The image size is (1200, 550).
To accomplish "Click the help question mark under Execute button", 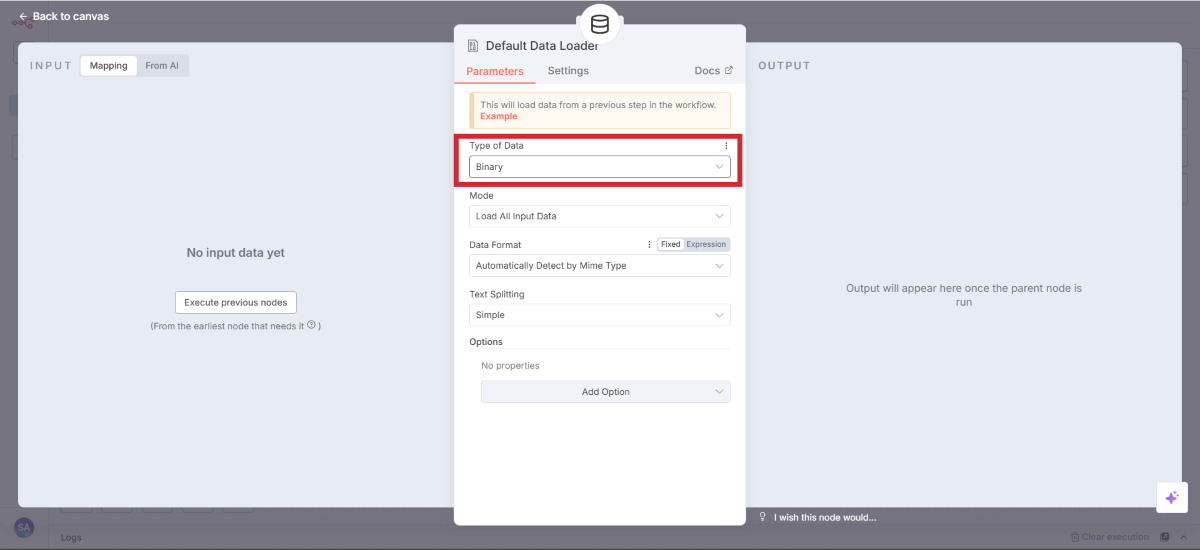I will (311, 325).
